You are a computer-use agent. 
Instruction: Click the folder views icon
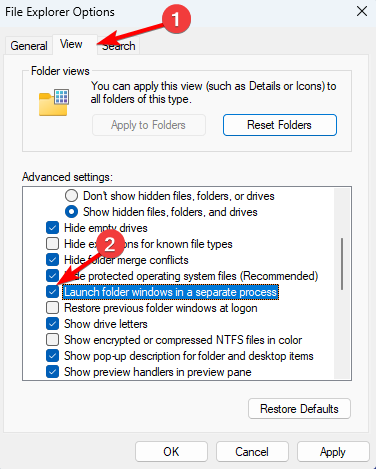(54, 102)
